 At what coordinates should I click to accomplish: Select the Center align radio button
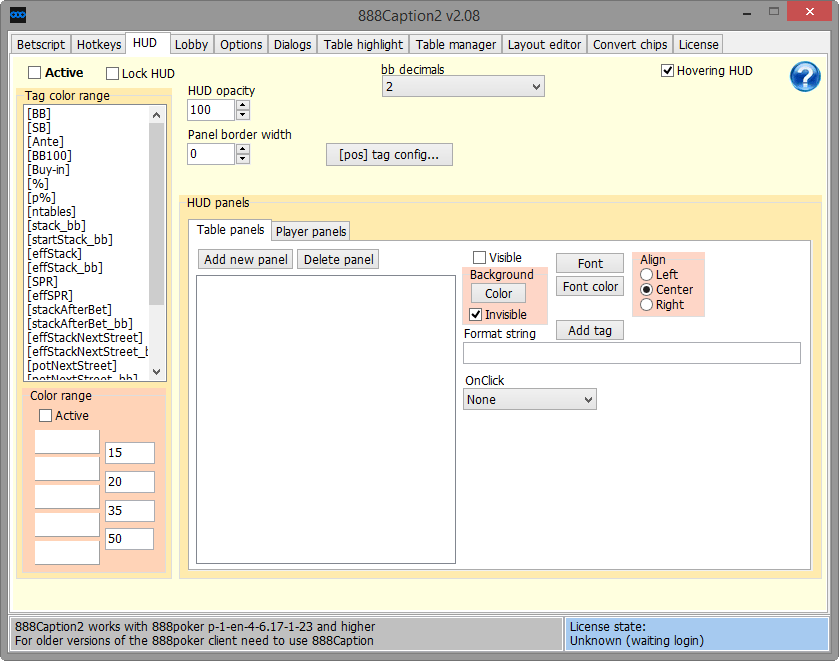pyautogui.click(x=646, y=290)
